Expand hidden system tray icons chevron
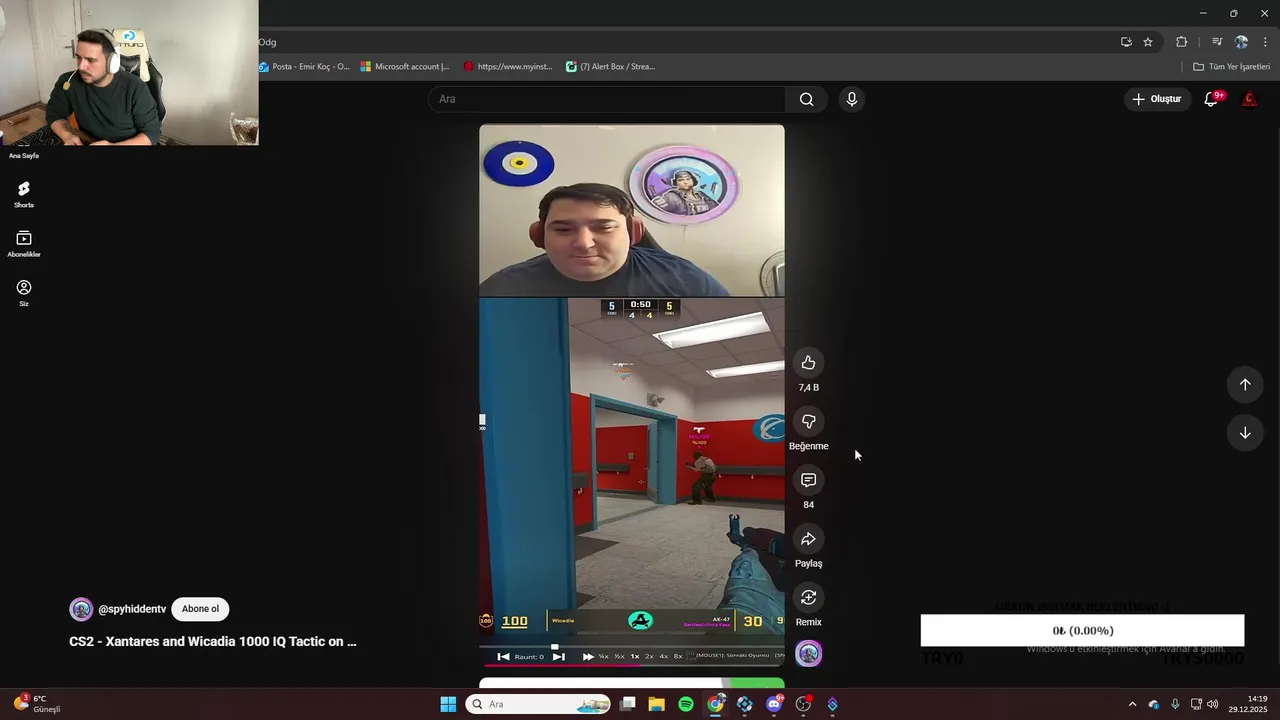 point(1132,705)
